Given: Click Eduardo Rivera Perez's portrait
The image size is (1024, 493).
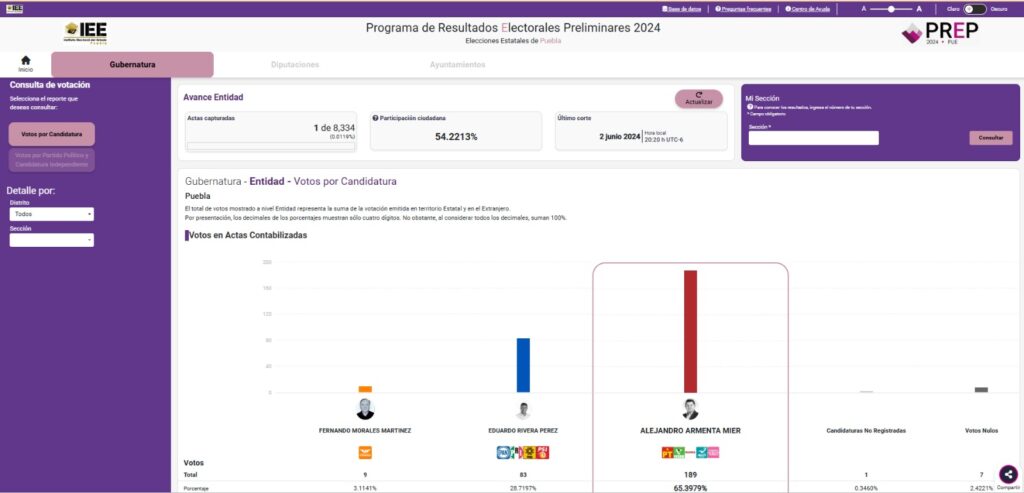Looking at the screenshot, I should 522,410.
